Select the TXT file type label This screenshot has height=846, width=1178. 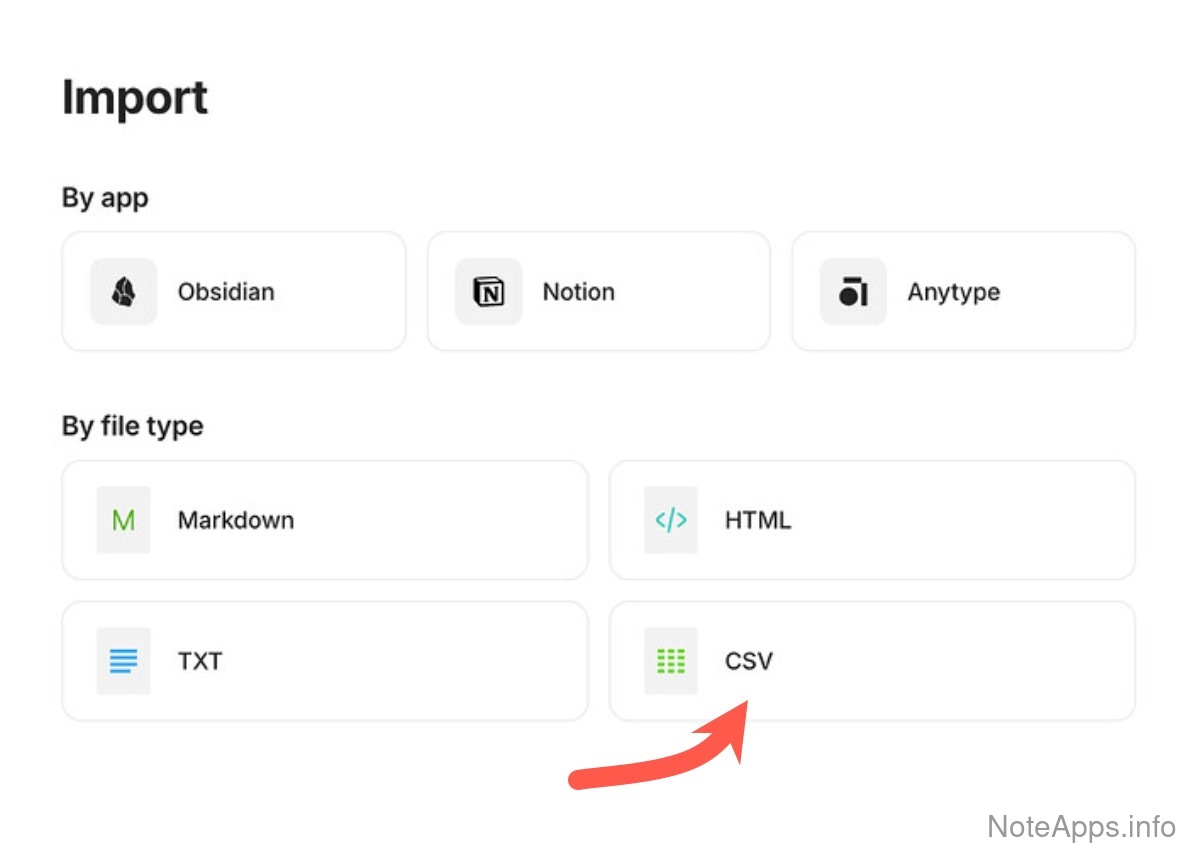click(200, 661)
